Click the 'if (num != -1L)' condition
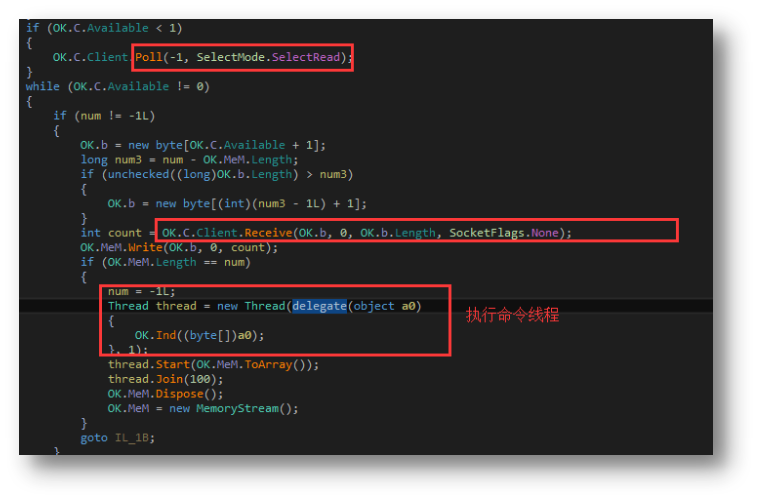Viewport: 759px width, 501px height. 104,116
